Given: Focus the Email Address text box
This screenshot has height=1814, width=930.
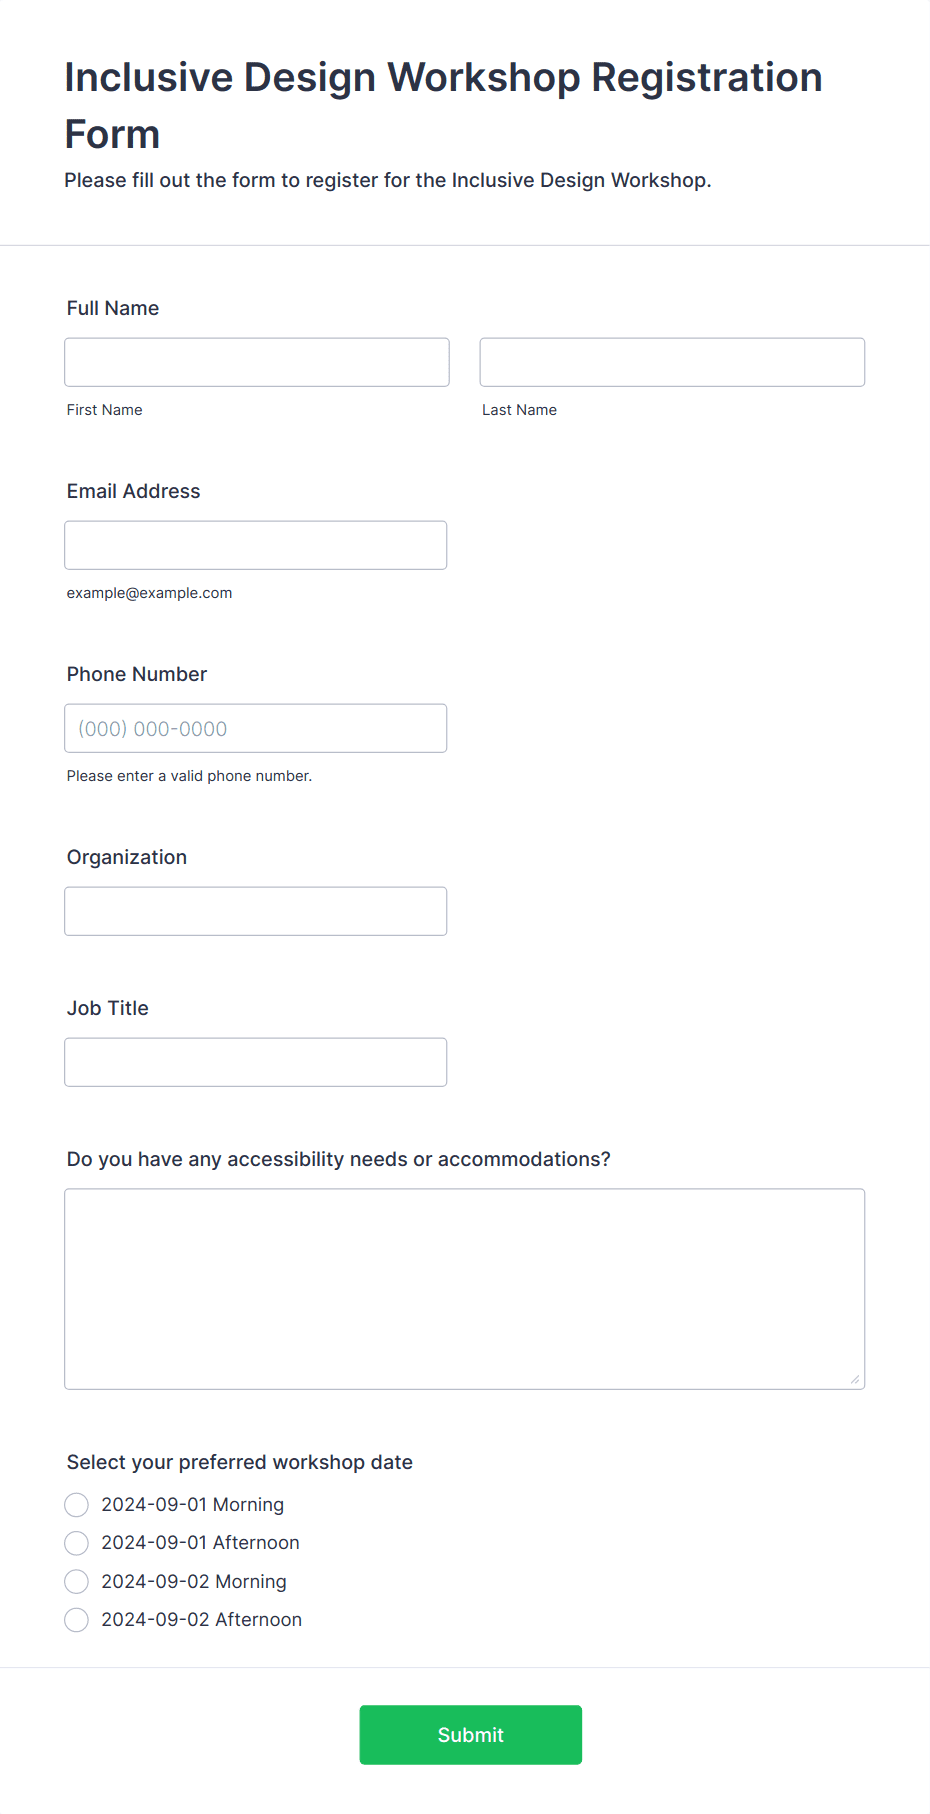Looking at the screenshot, I should (x=256, y=545).
